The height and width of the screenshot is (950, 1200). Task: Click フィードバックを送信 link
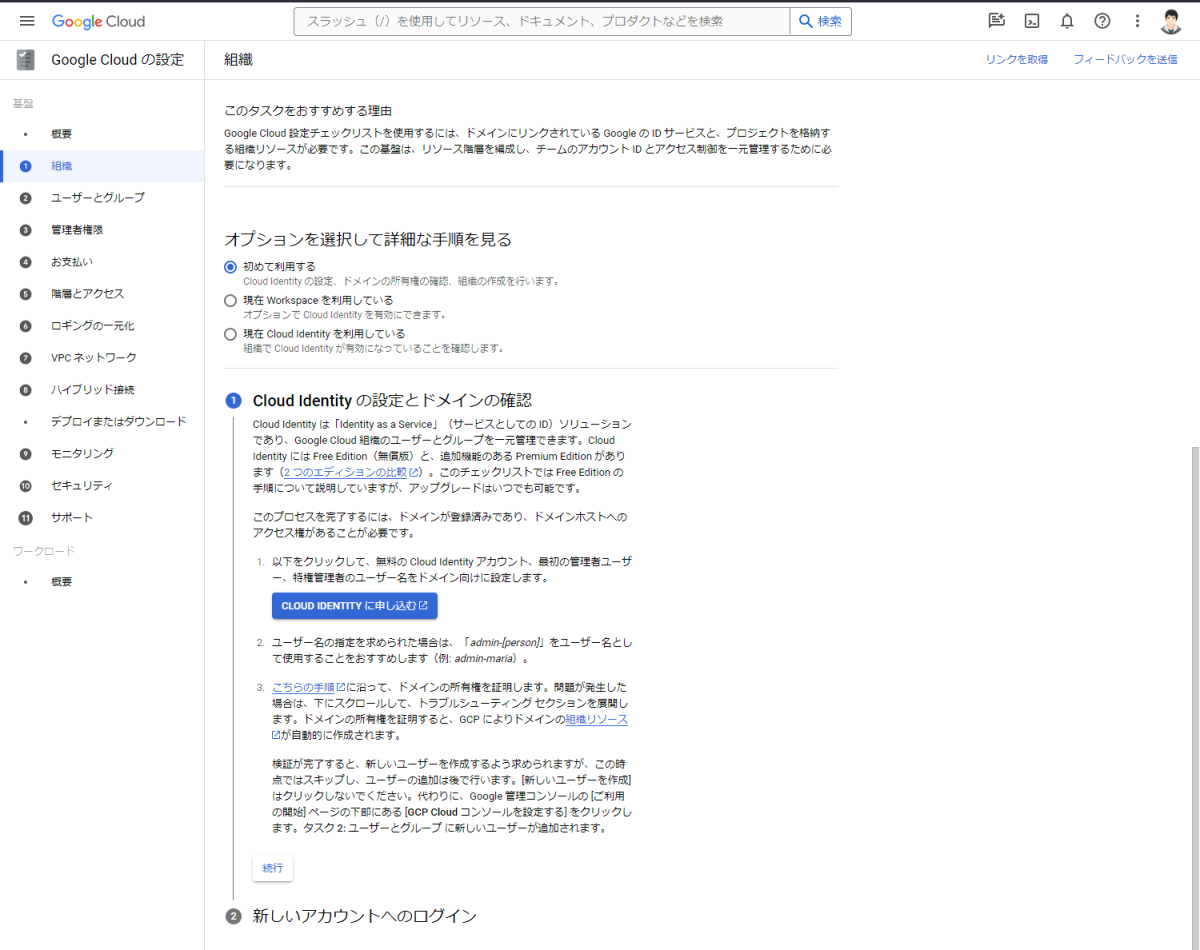point(1125,60)
